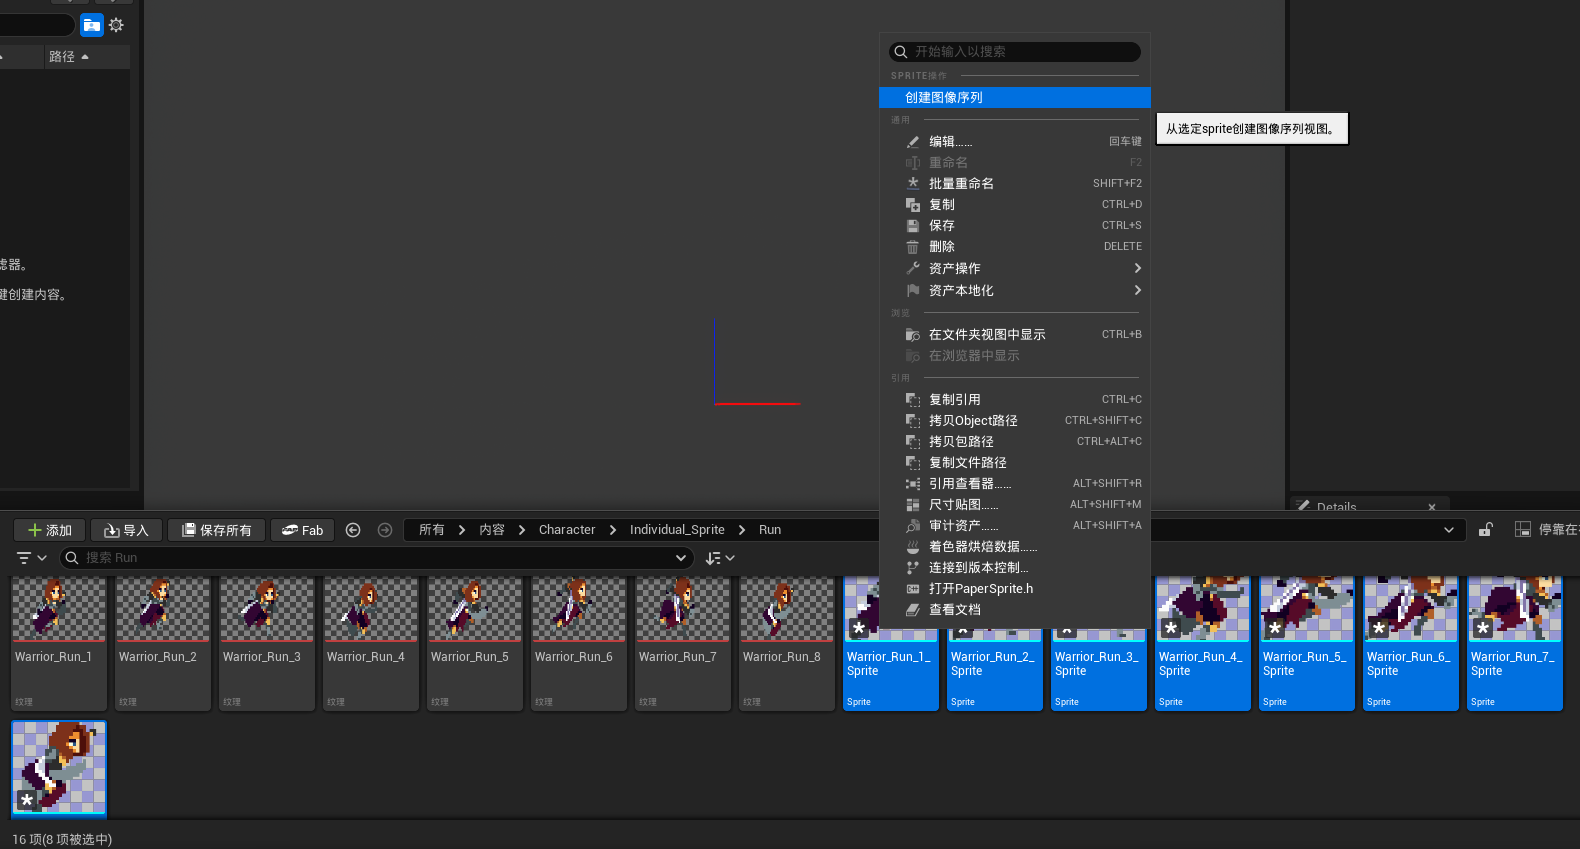Click the blue folder icon beside the gear
The height and width of the screenshot is (849, 1580).
(x=92, y=25)
